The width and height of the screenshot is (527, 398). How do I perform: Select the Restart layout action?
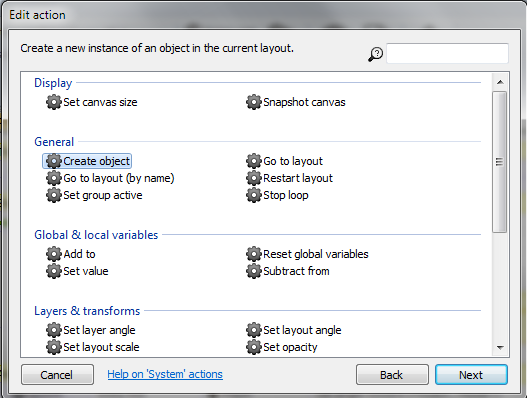(289, 178)
